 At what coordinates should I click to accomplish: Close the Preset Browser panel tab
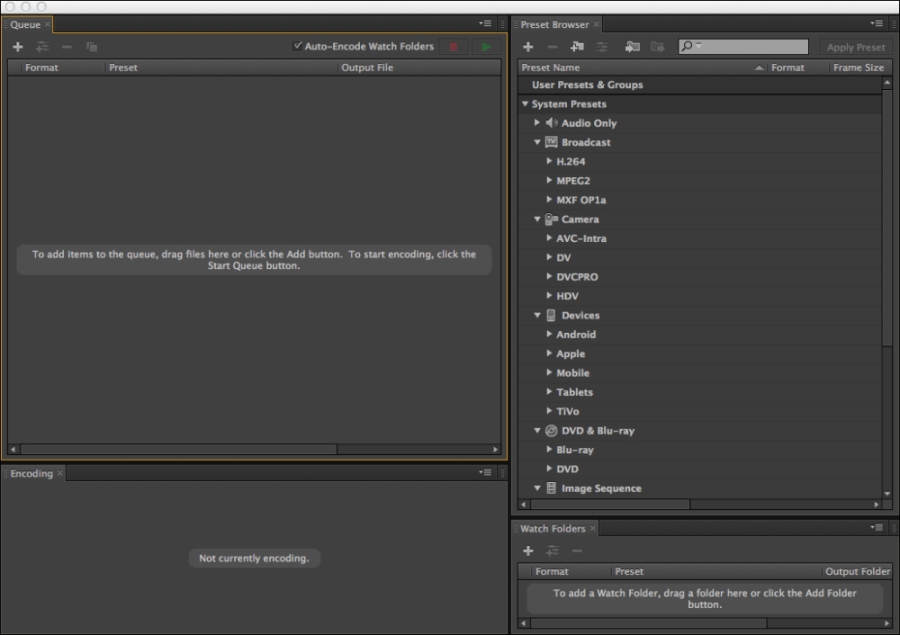tap(596, 24)
